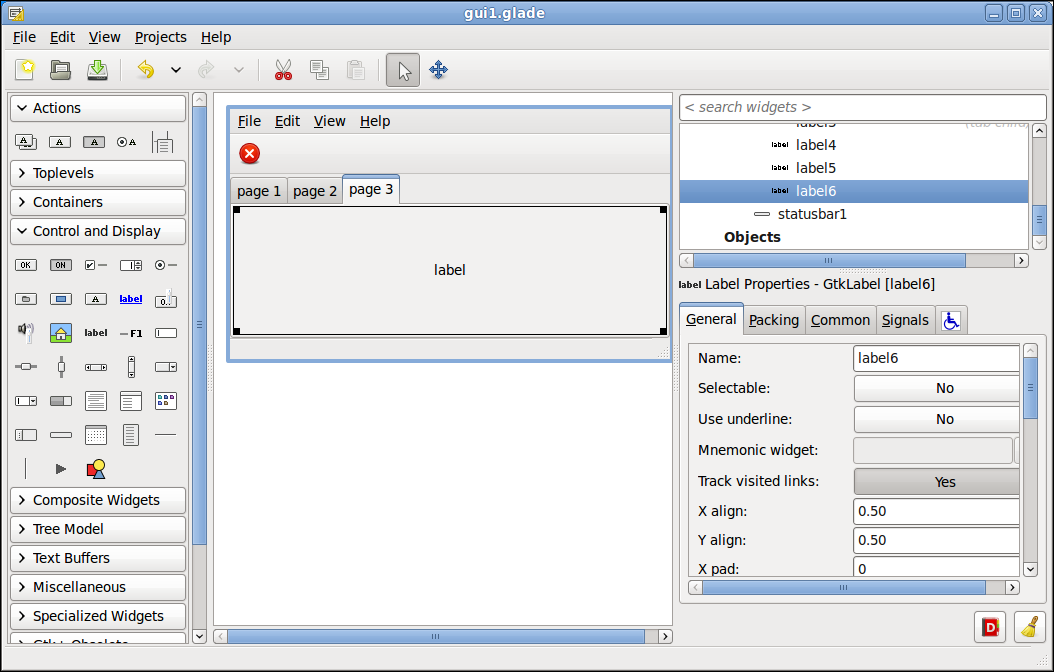Select the Arrow widget in palette
Viewport: 1054px width, 672px height.
click(60, 468)
